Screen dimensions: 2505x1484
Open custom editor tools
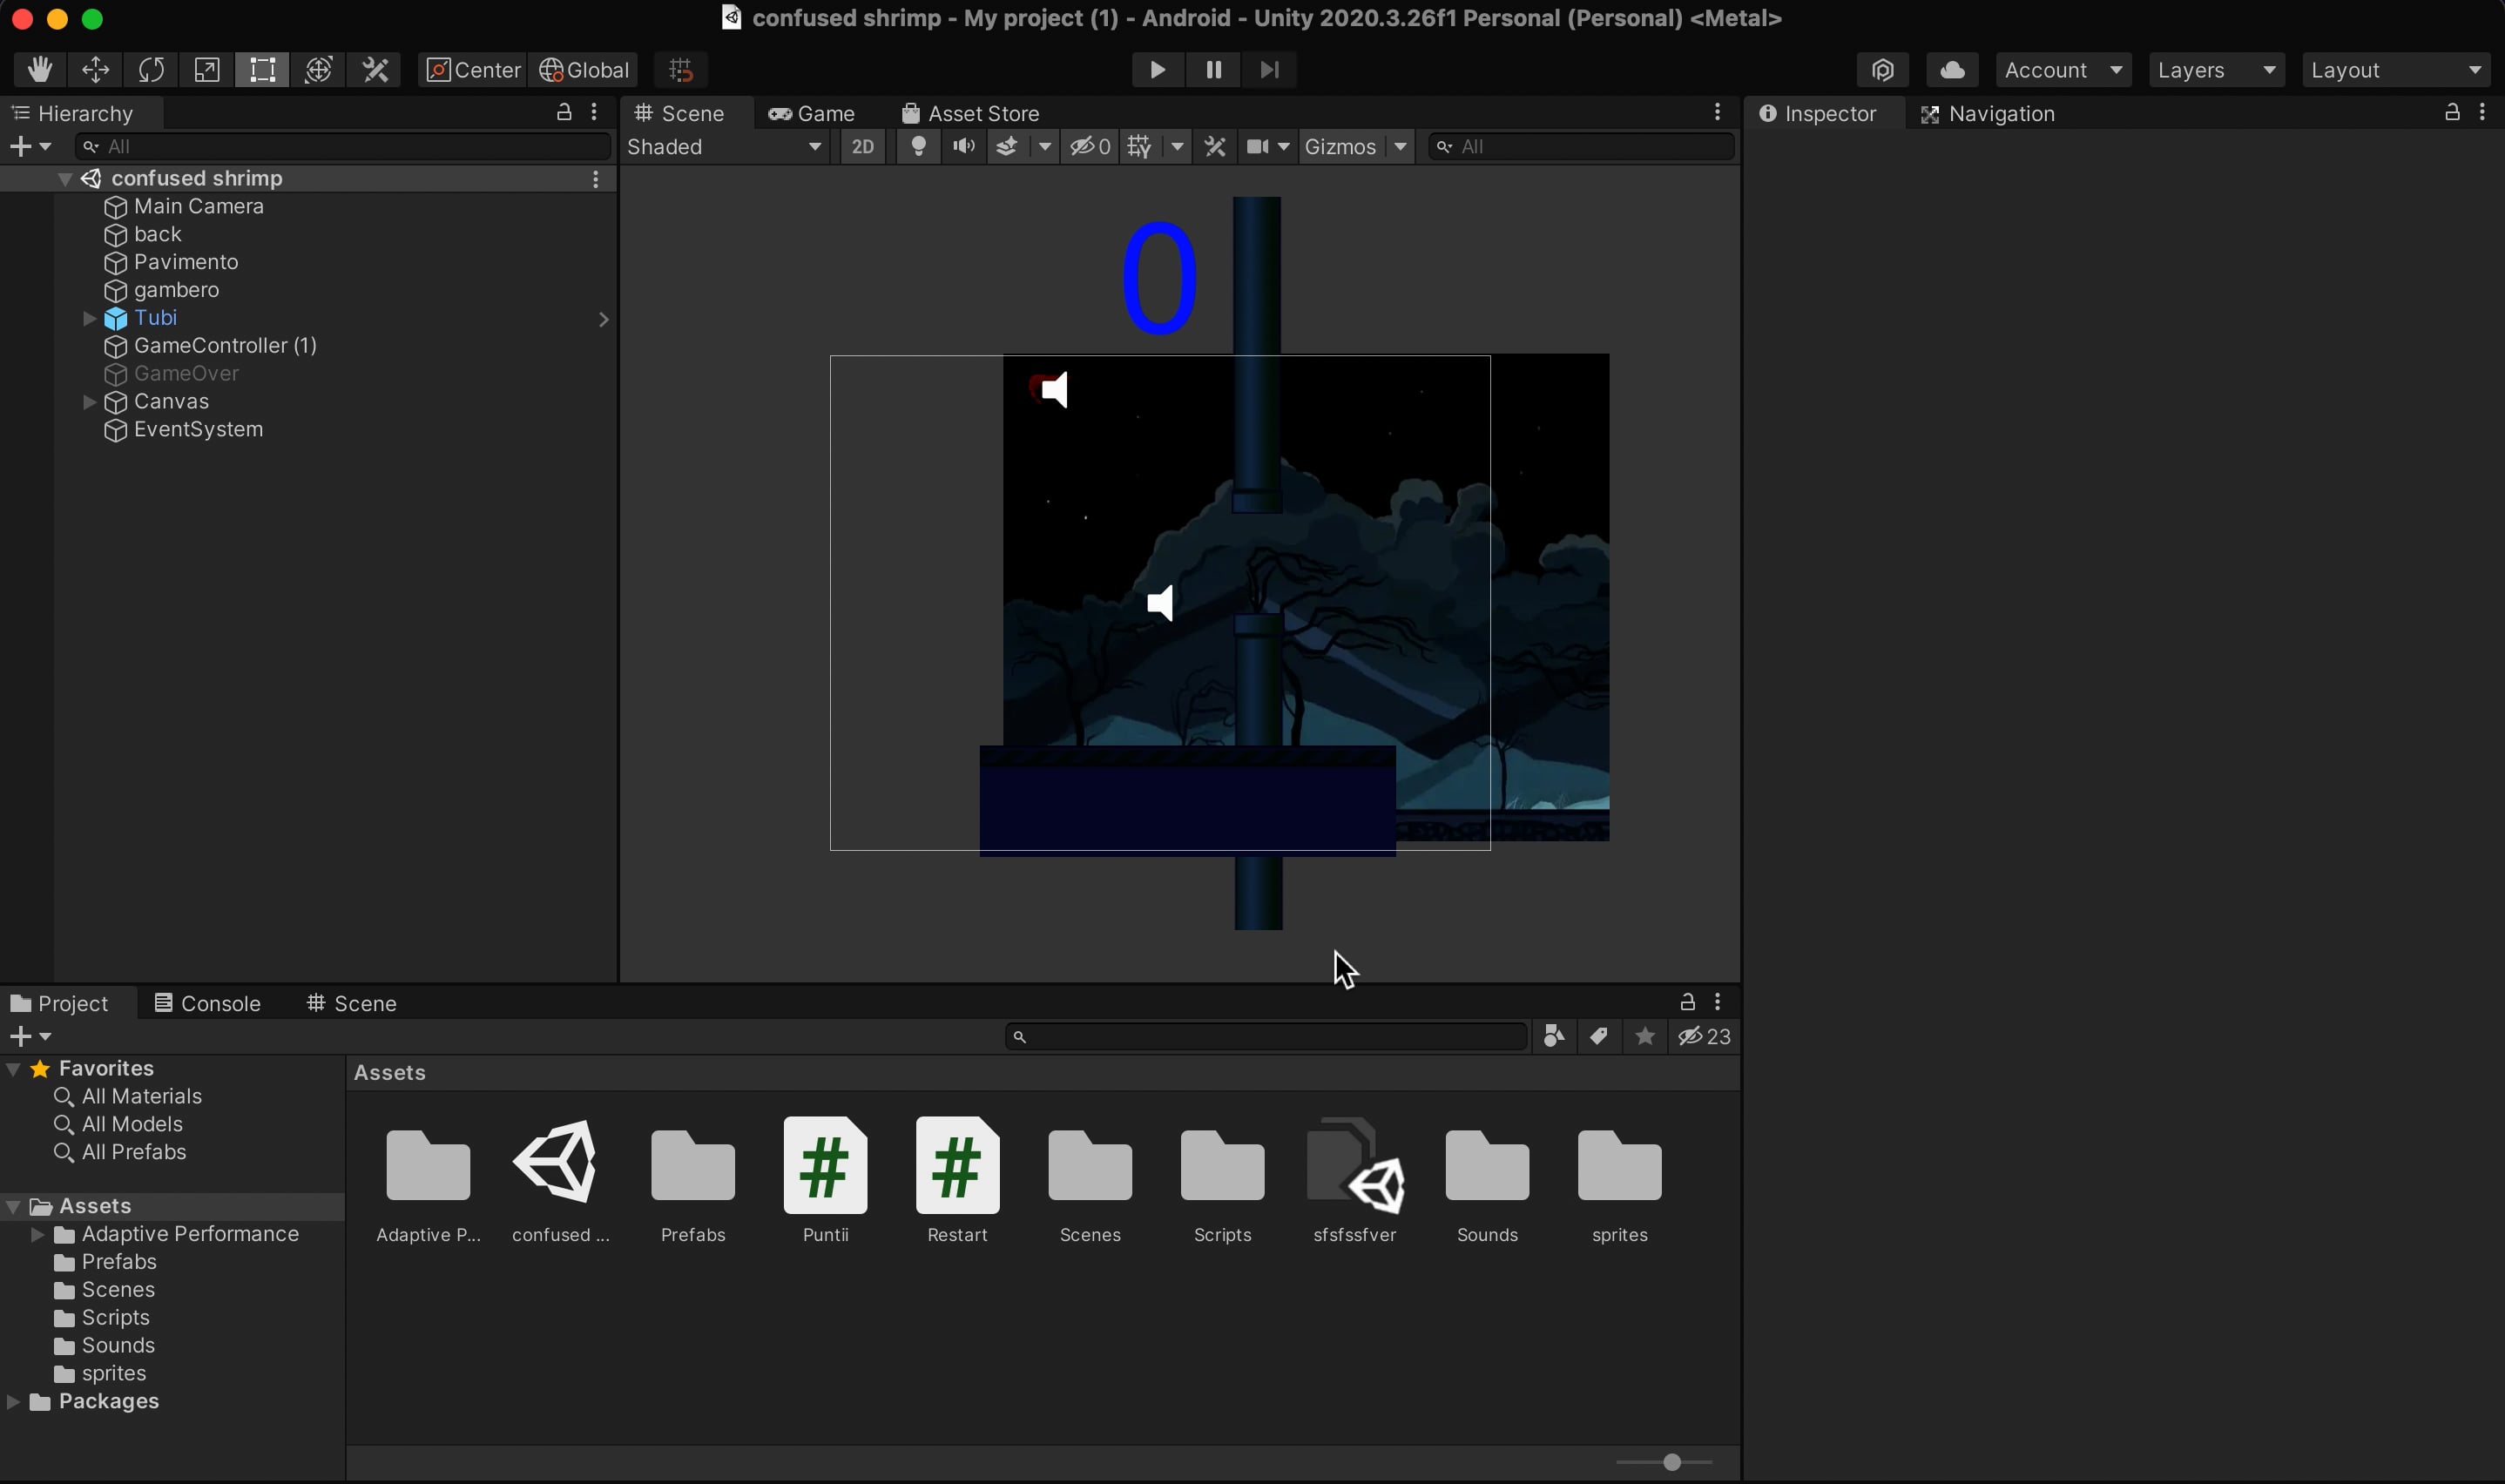(x=375, y=70)
